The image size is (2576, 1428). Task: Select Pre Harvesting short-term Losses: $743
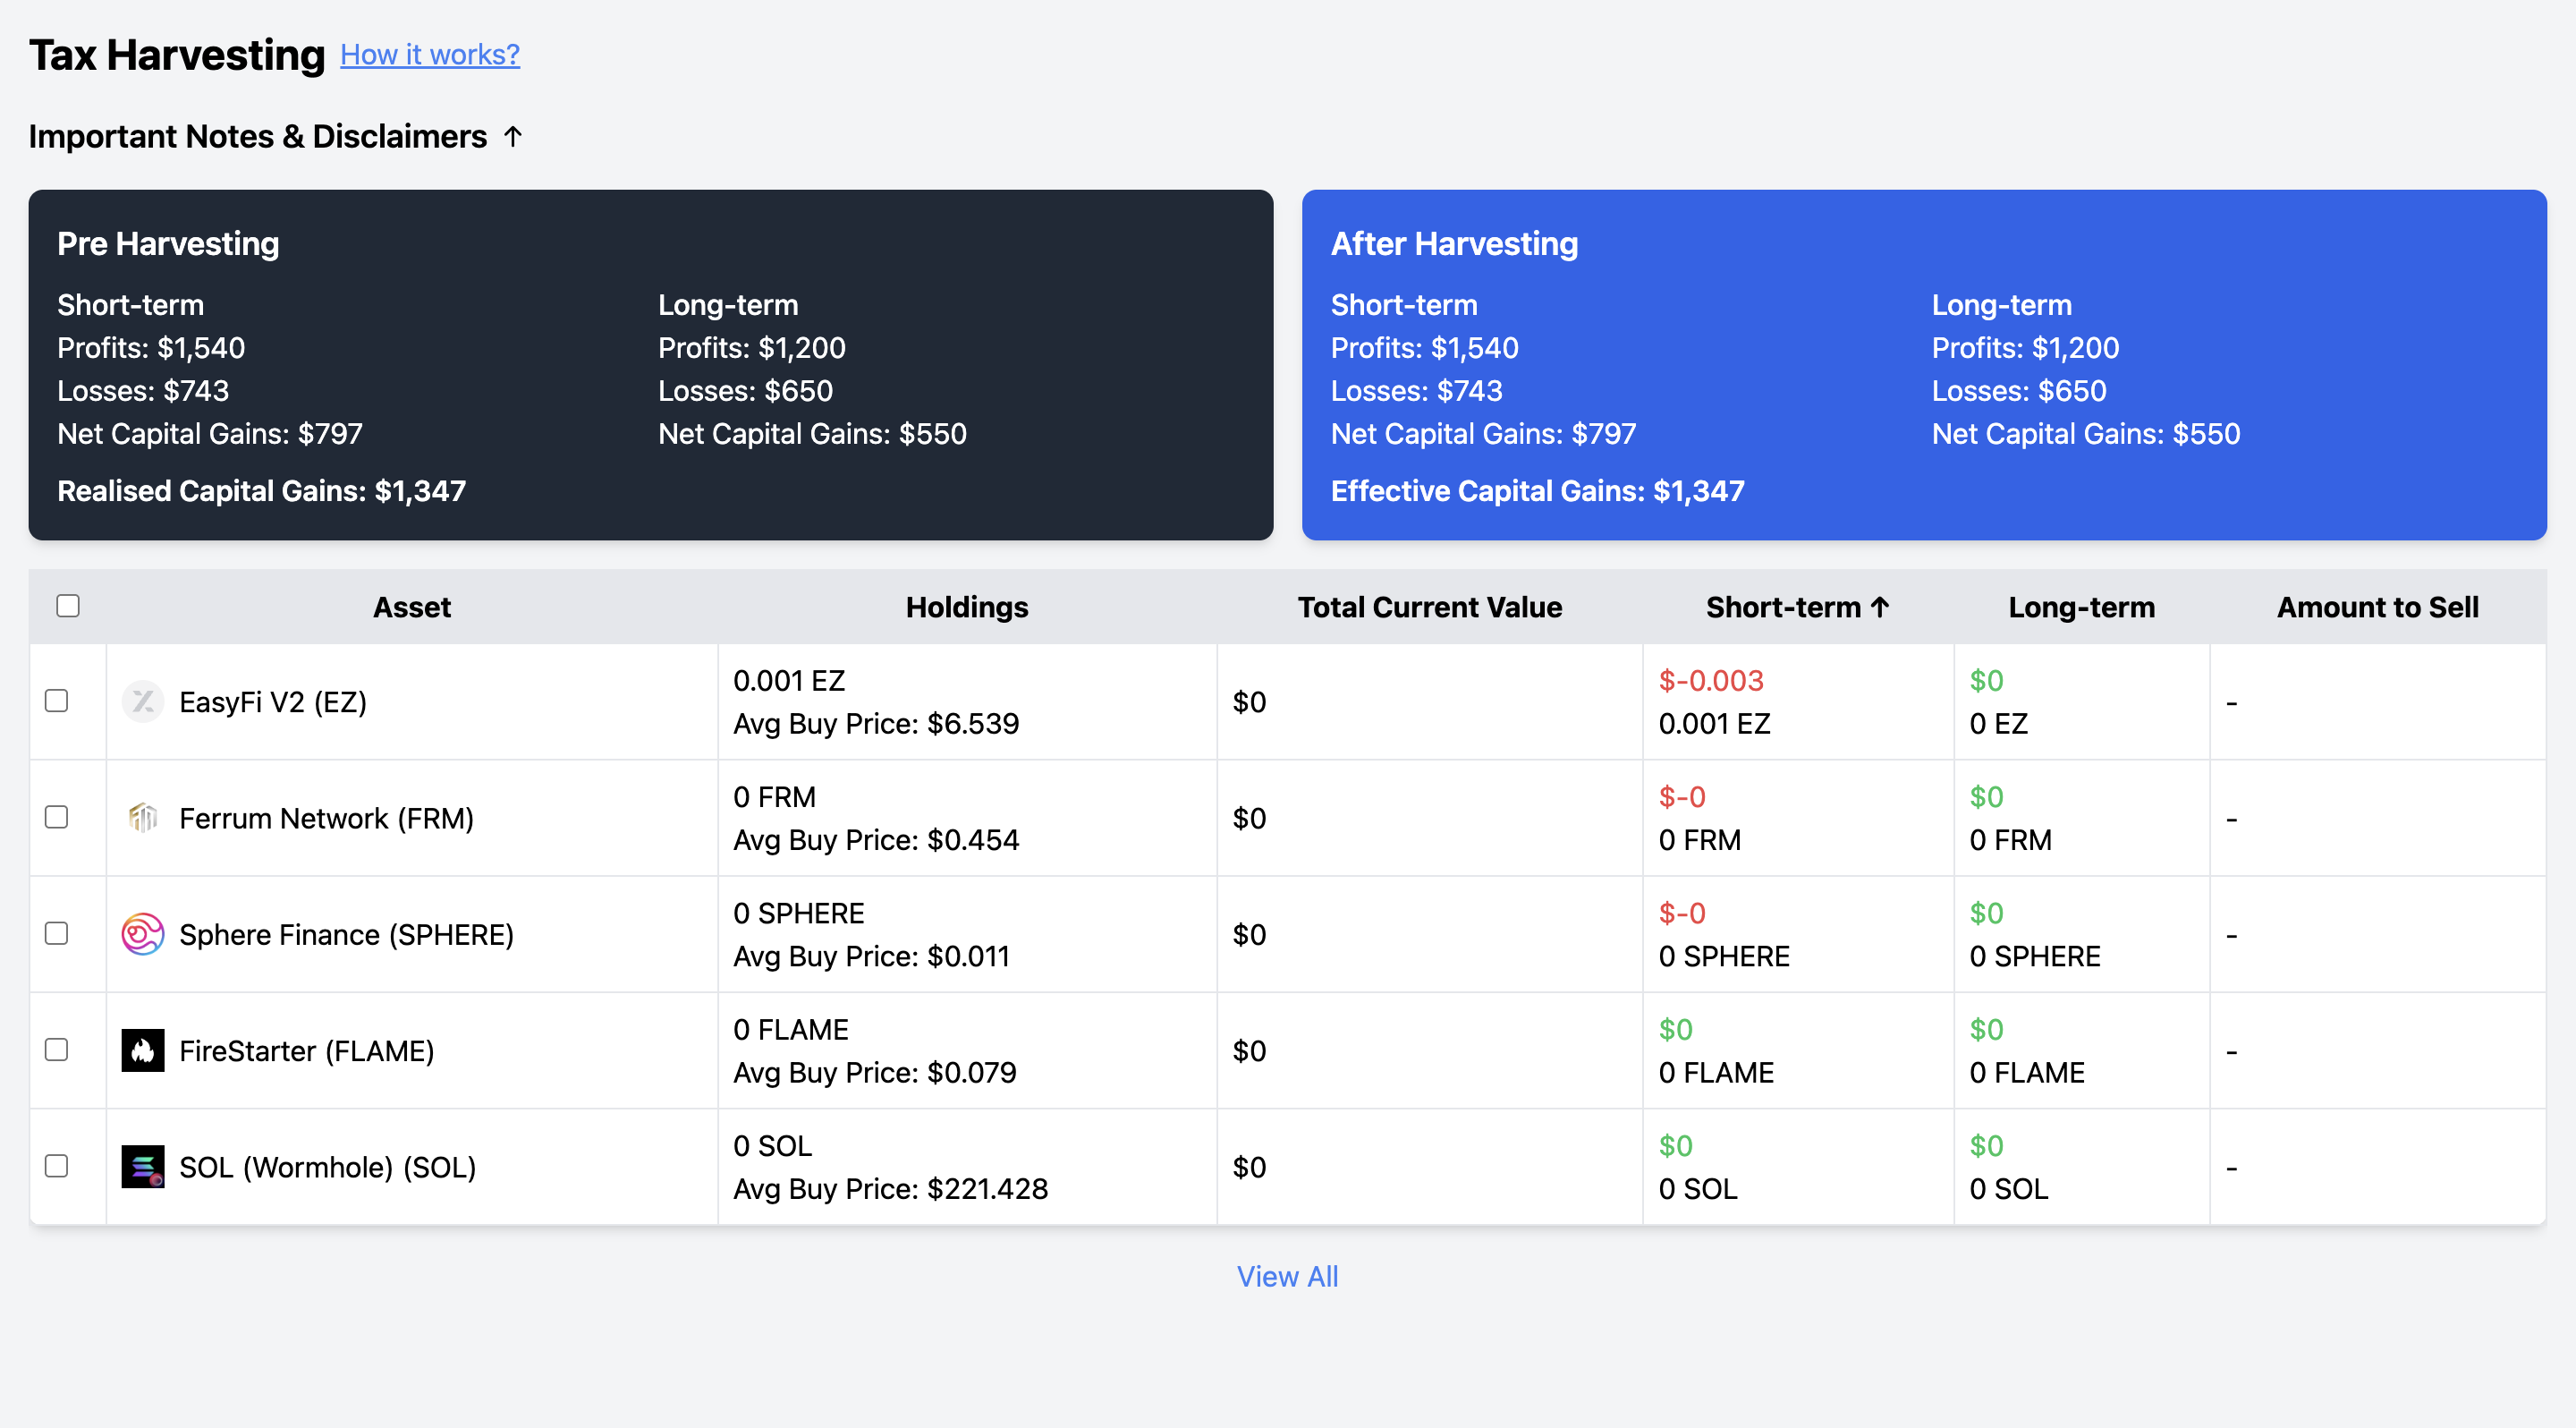click(143, 390)
